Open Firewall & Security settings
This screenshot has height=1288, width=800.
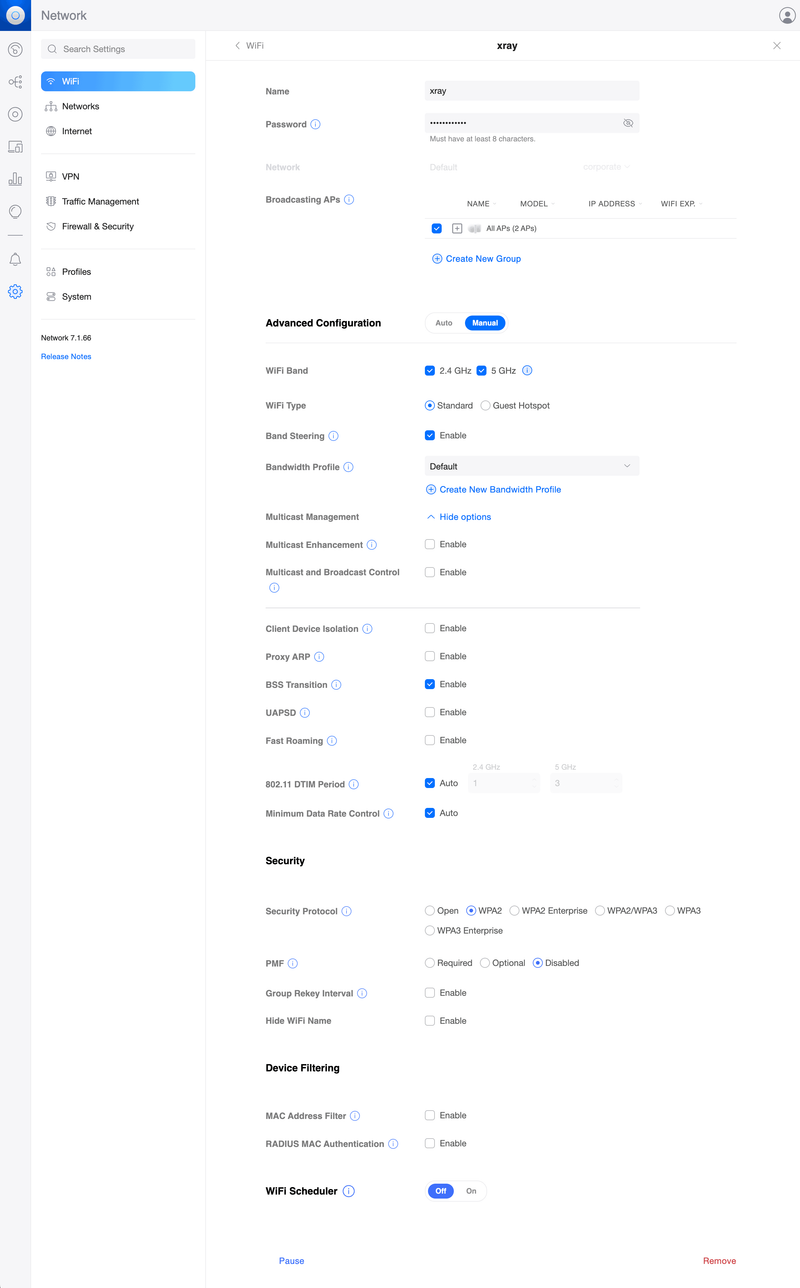[97, 227]
